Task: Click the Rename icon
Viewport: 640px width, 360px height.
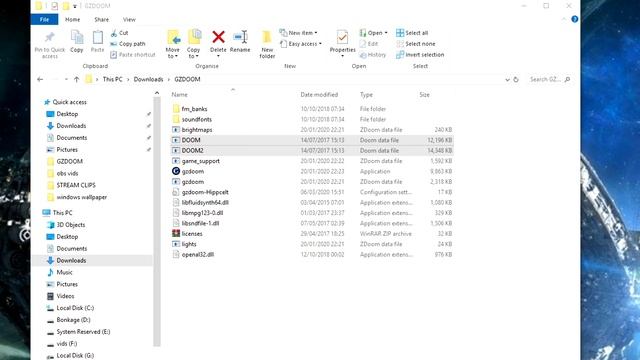Action: 240,37
